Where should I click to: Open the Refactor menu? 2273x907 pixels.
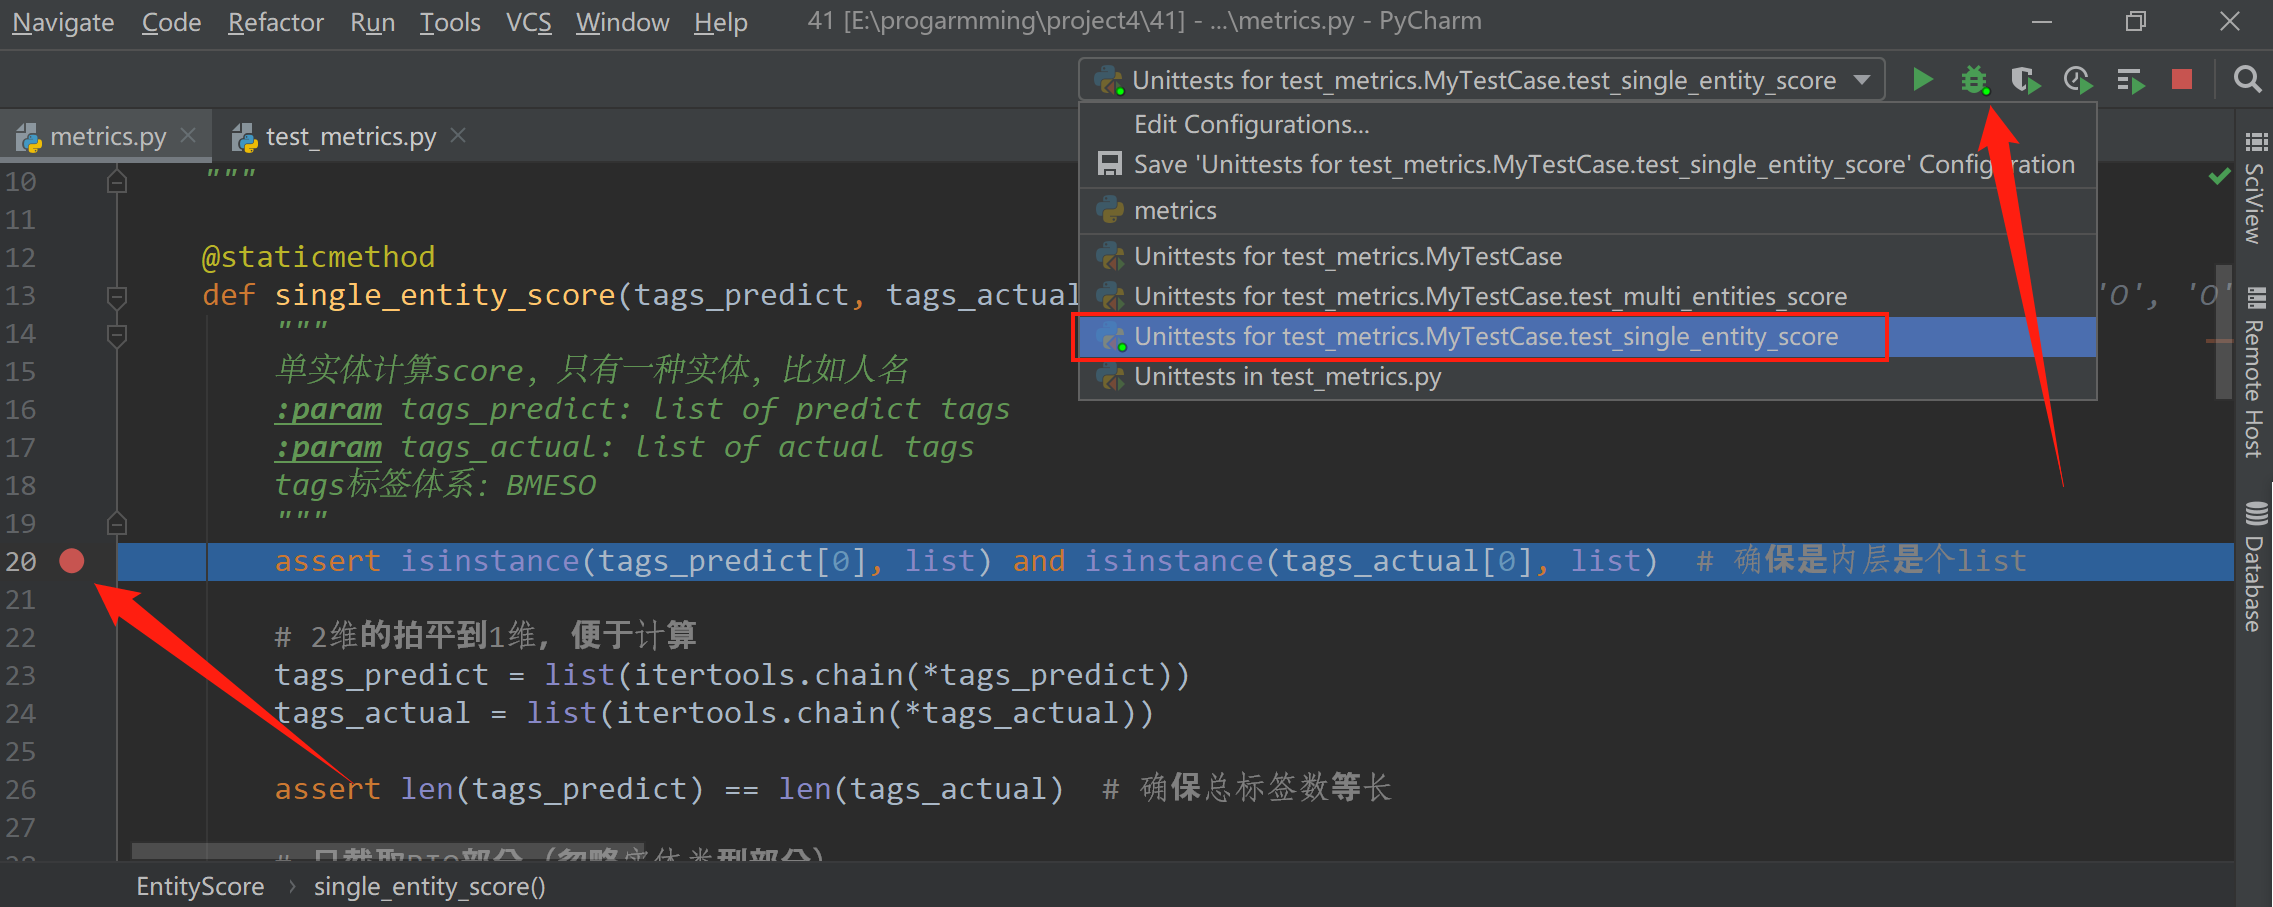click(276, 22)
